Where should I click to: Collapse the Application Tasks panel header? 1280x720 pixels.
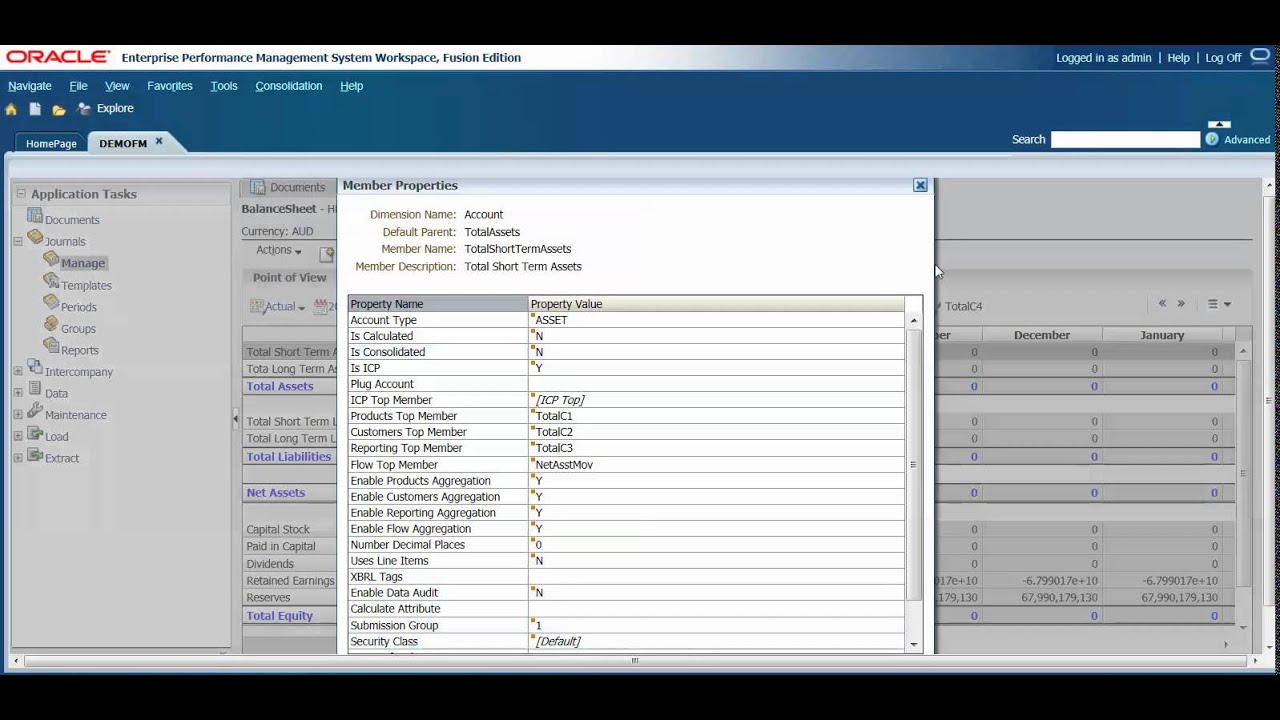(20, 194)
